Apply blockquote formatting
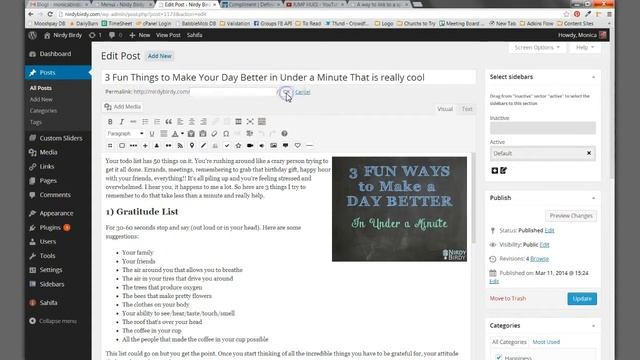640x360 pixels. (x=168, y=122)
